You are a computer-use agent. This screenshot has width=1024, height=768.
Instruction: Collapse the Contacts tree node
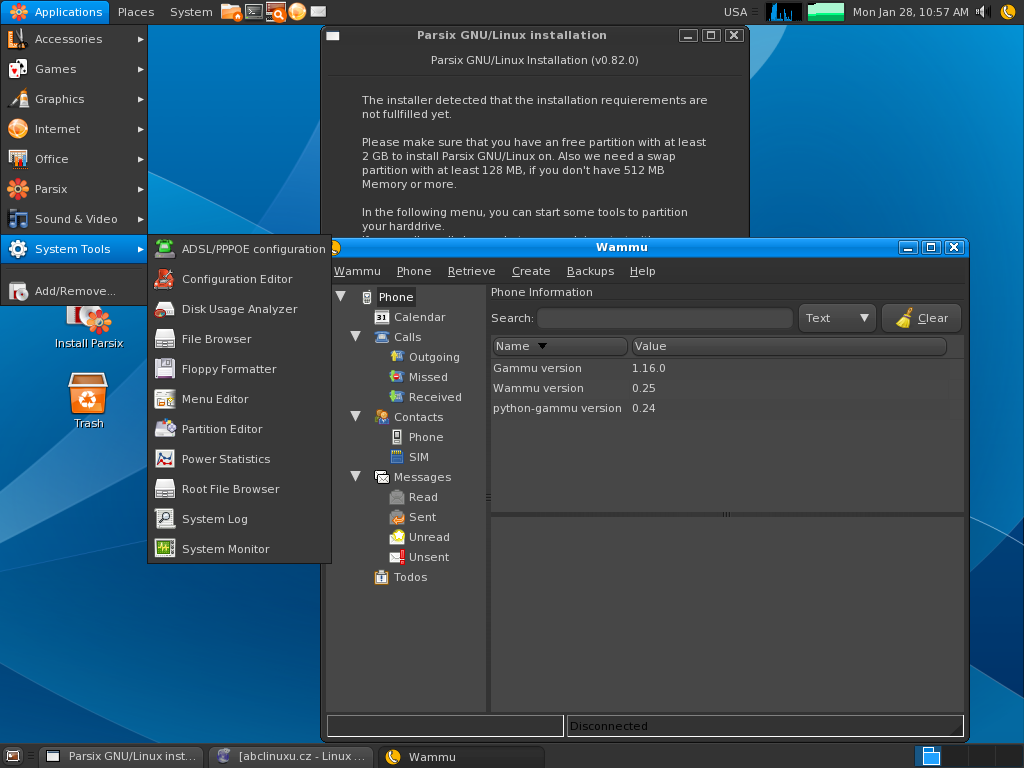(355, 417)
